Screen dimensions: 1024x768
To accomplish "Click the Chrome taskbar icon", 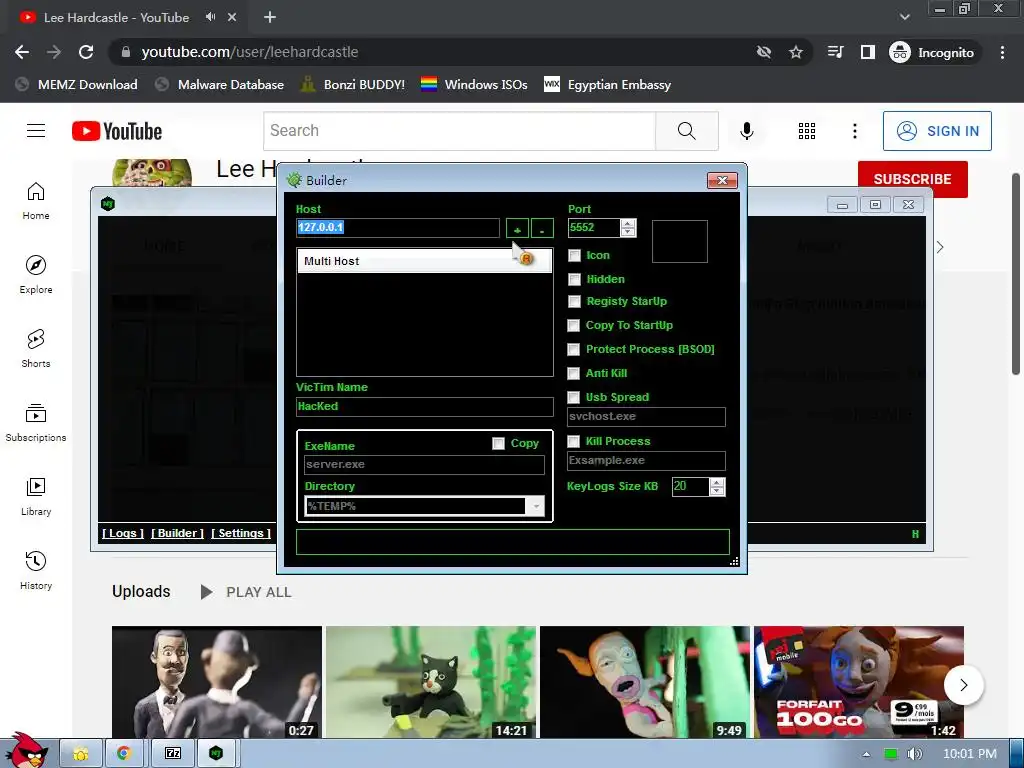I will click(124, 754).
